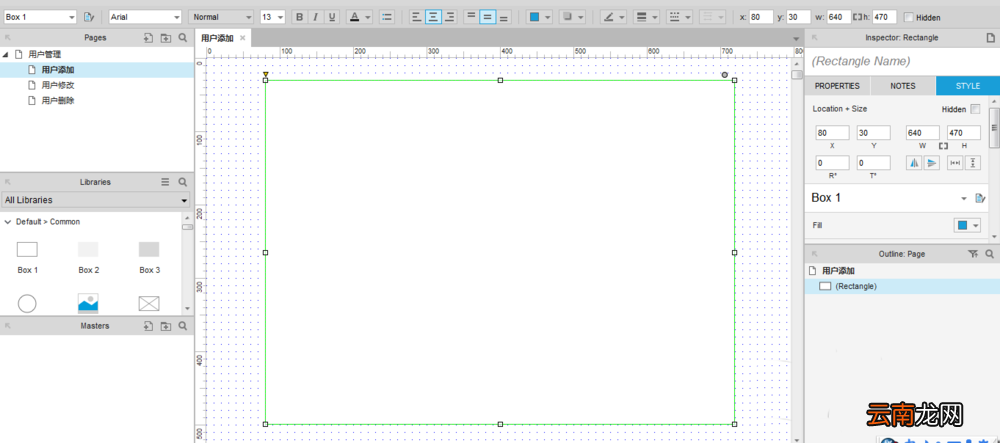Viewport: 1000px width, 443px height.
Task: Add a new master in Masters panel
Action: 148,326
